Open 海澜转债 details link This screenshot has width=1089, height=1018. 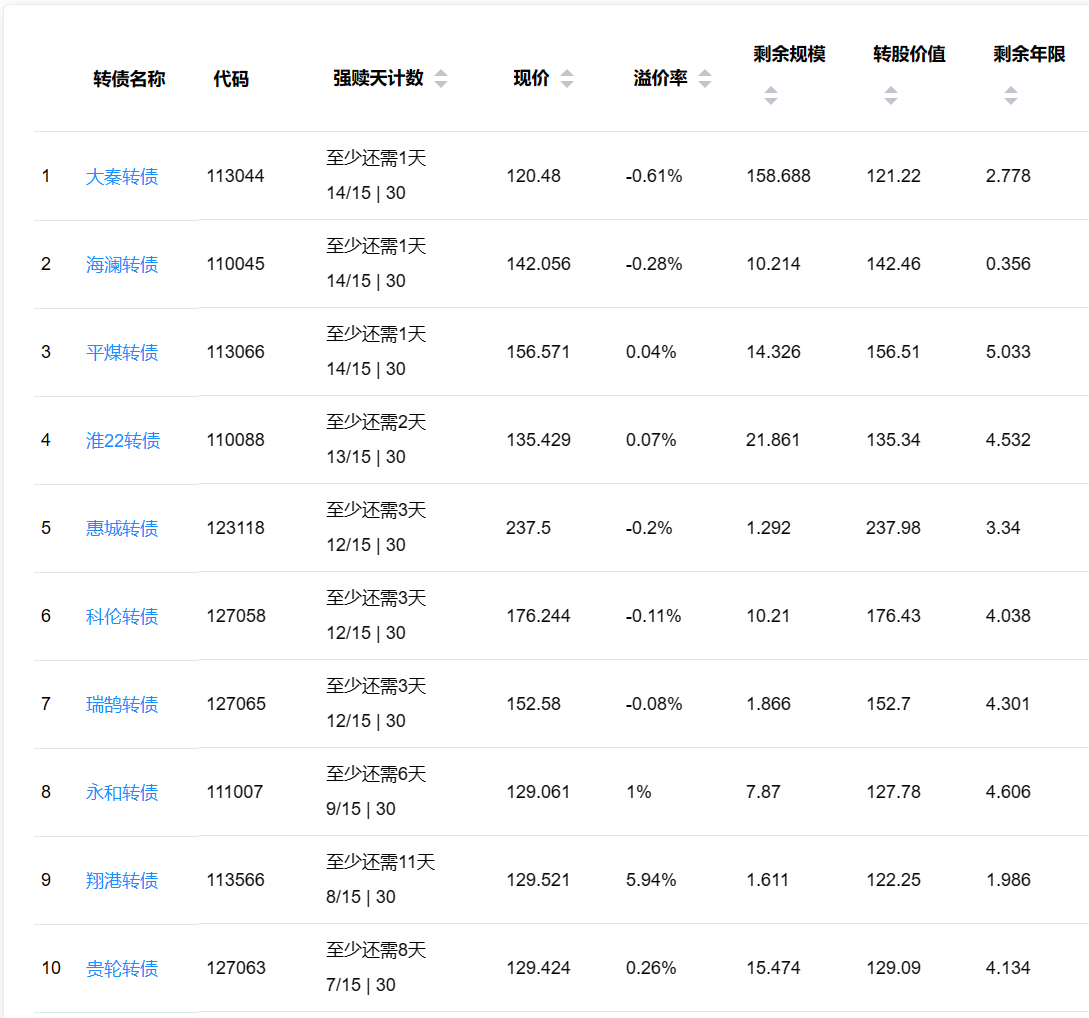122,265
